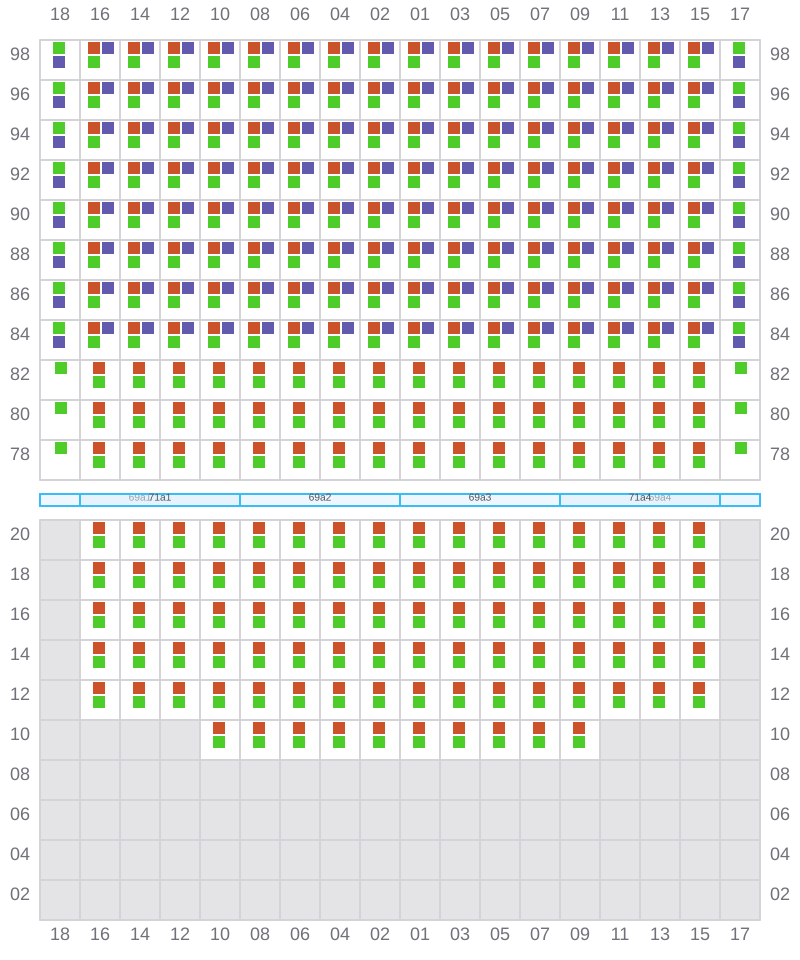Select empty grey cell at row 08, column 01
Viewport: 800px width, 960px height.
tap(420, 780)
